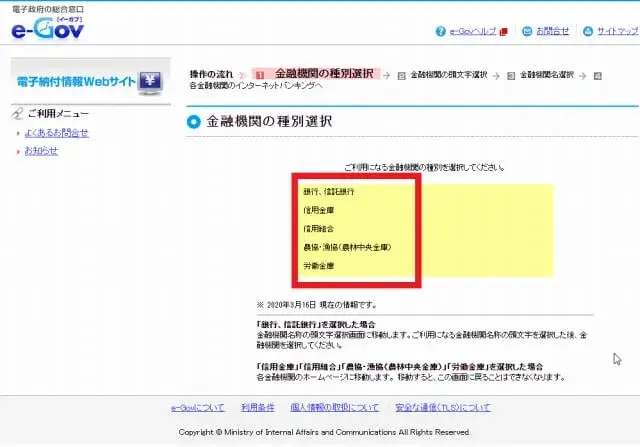
Task: Open よくあるお問合せ in the menu
Action: 56,133
